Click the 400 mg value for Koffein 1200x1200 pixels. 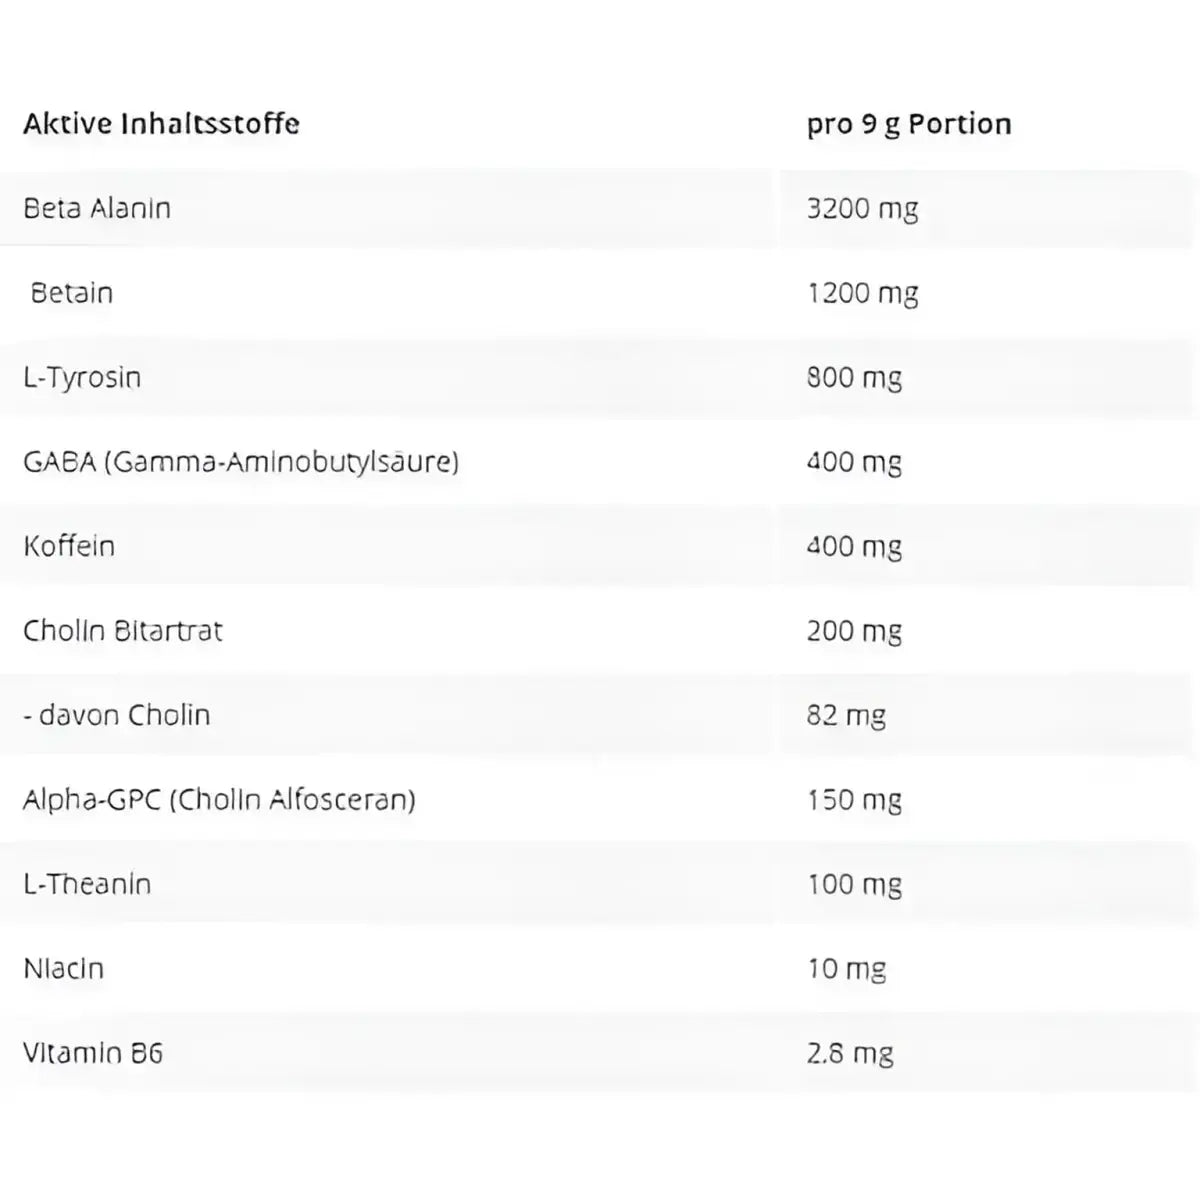(854, 546)
